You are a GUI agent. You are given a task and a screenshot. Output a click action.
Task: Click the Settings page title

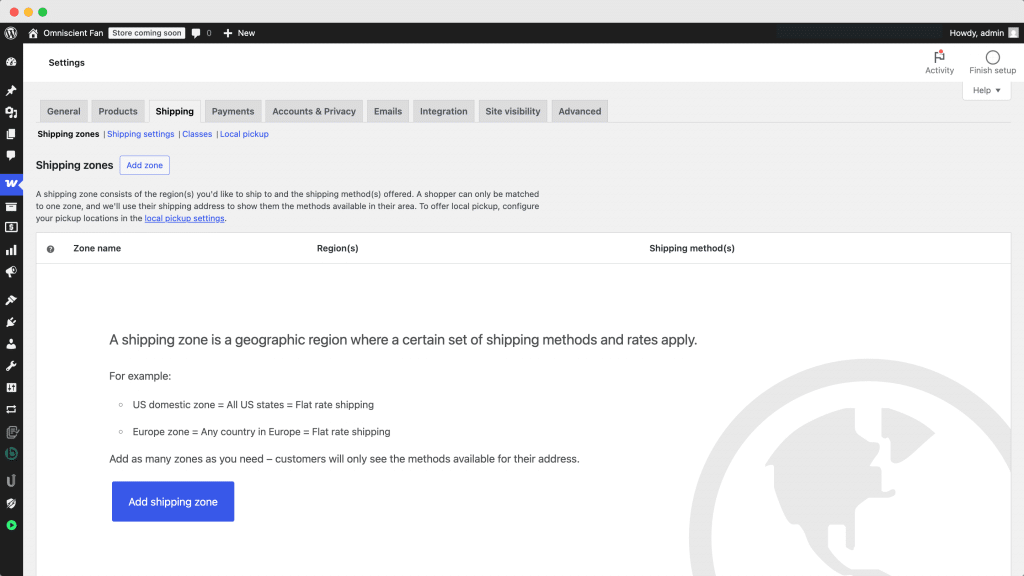tap(67, 63)
